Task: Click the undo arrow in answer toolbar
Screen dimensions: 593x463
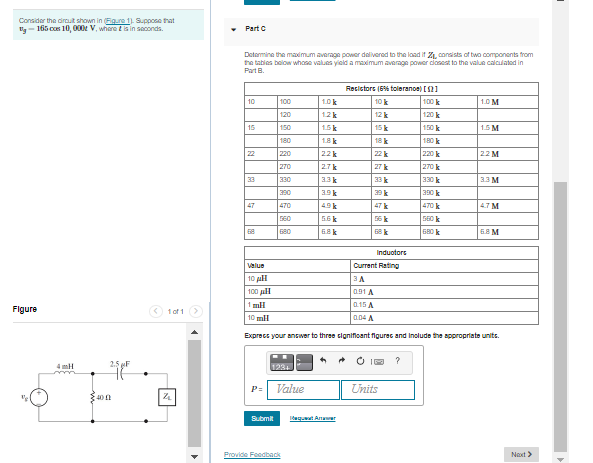Action: point(323,360)
